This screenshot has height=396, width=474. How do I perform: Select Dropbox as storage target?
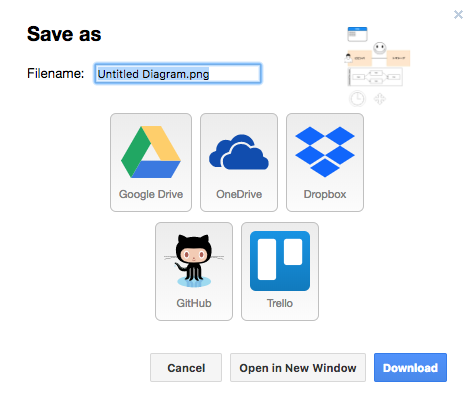coord(325,162)
